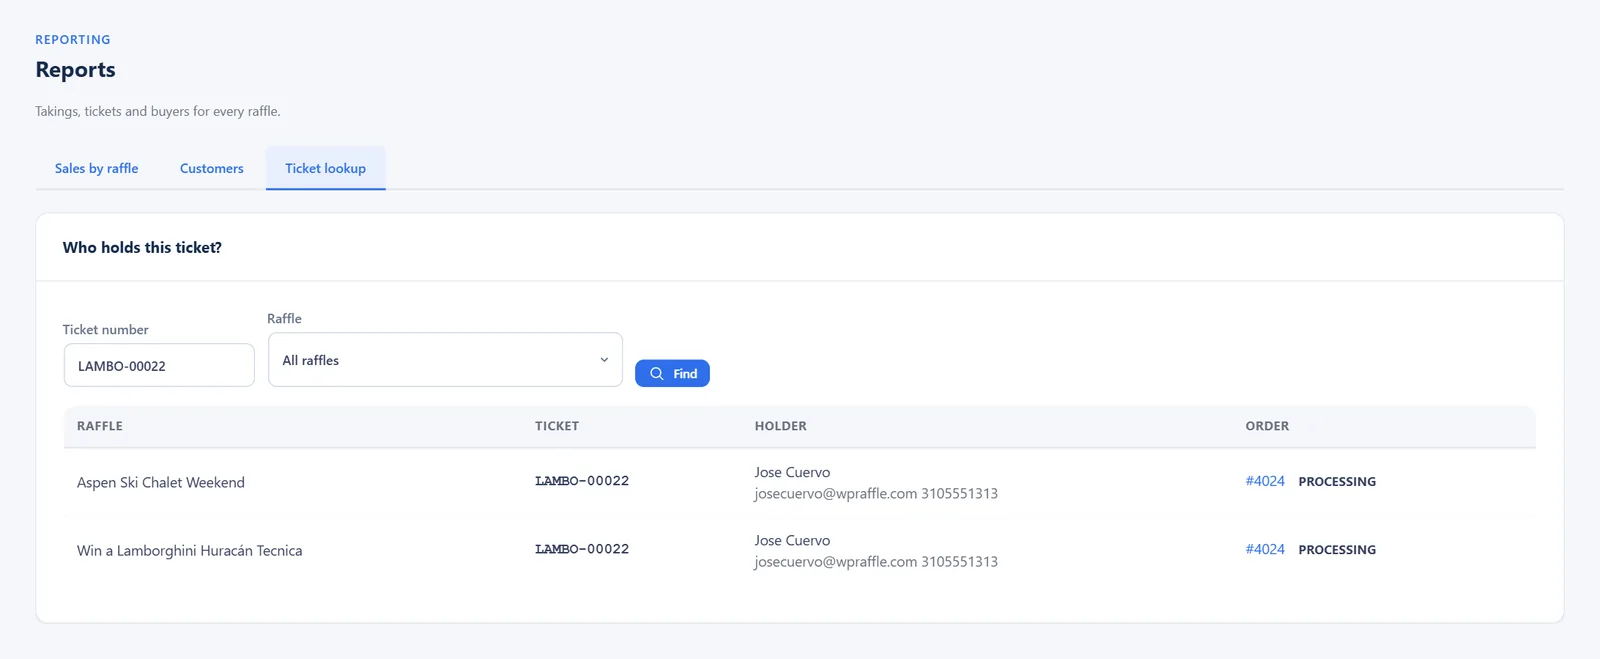
Task: Click the Ticket number field label
Action: [x=105, y=330]
